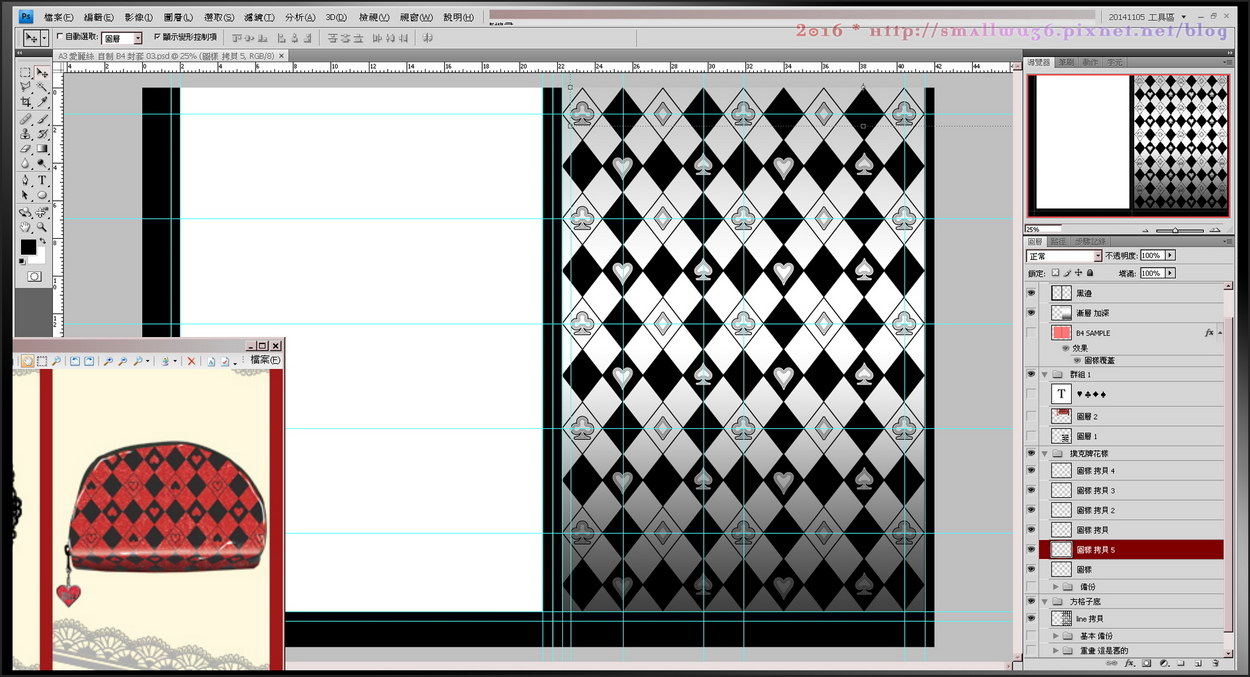The height and width of the screenshot is (677, 1250).
Task: Select the Move tool in toolbox
Action: (42, 73)
